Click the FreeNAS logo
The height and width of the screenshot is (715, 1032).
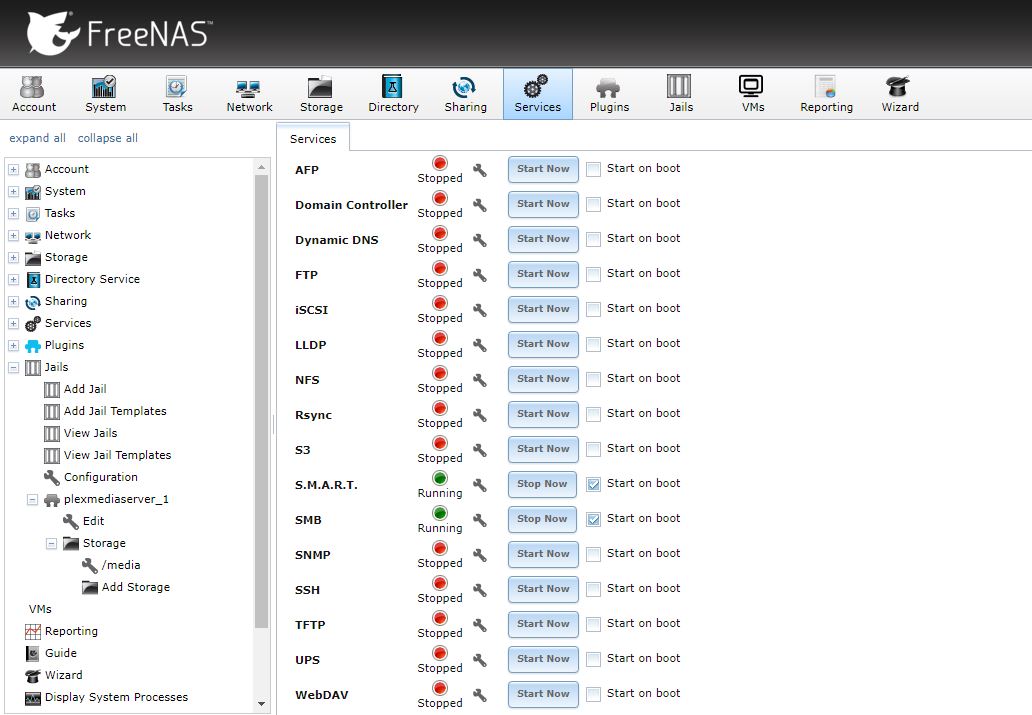click(119, 33)
